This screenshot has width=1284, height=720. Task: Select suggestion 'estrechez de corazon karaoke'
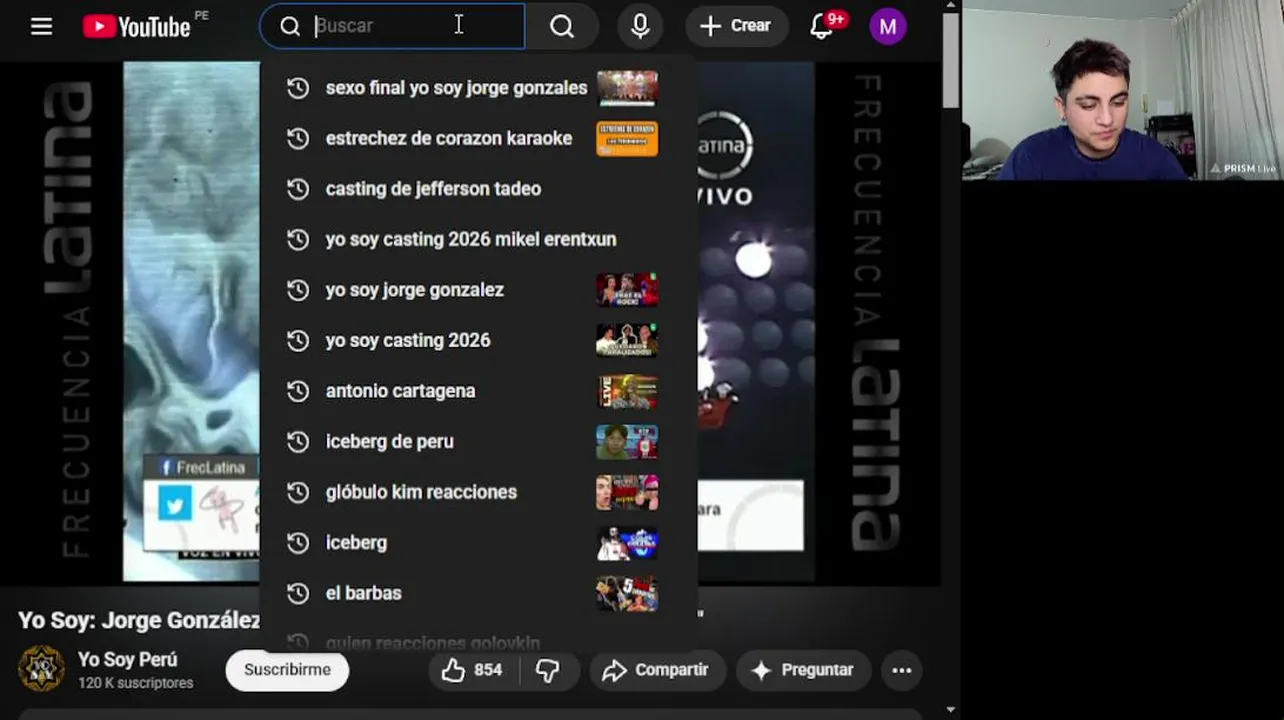pos(478,138)
